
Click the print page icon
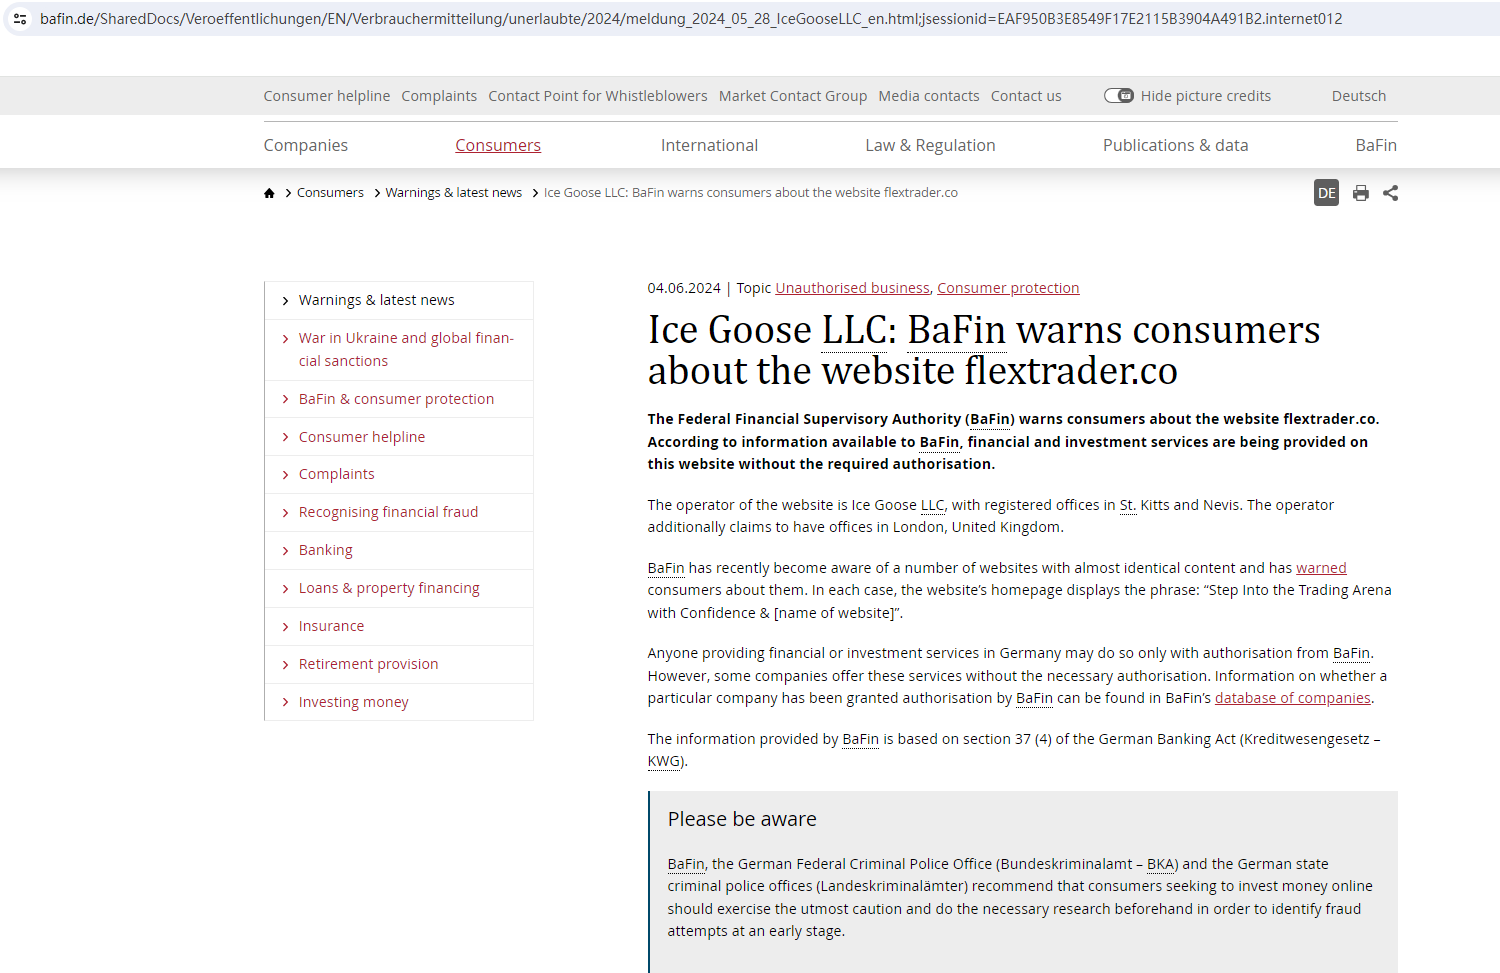pos(1361,193)
